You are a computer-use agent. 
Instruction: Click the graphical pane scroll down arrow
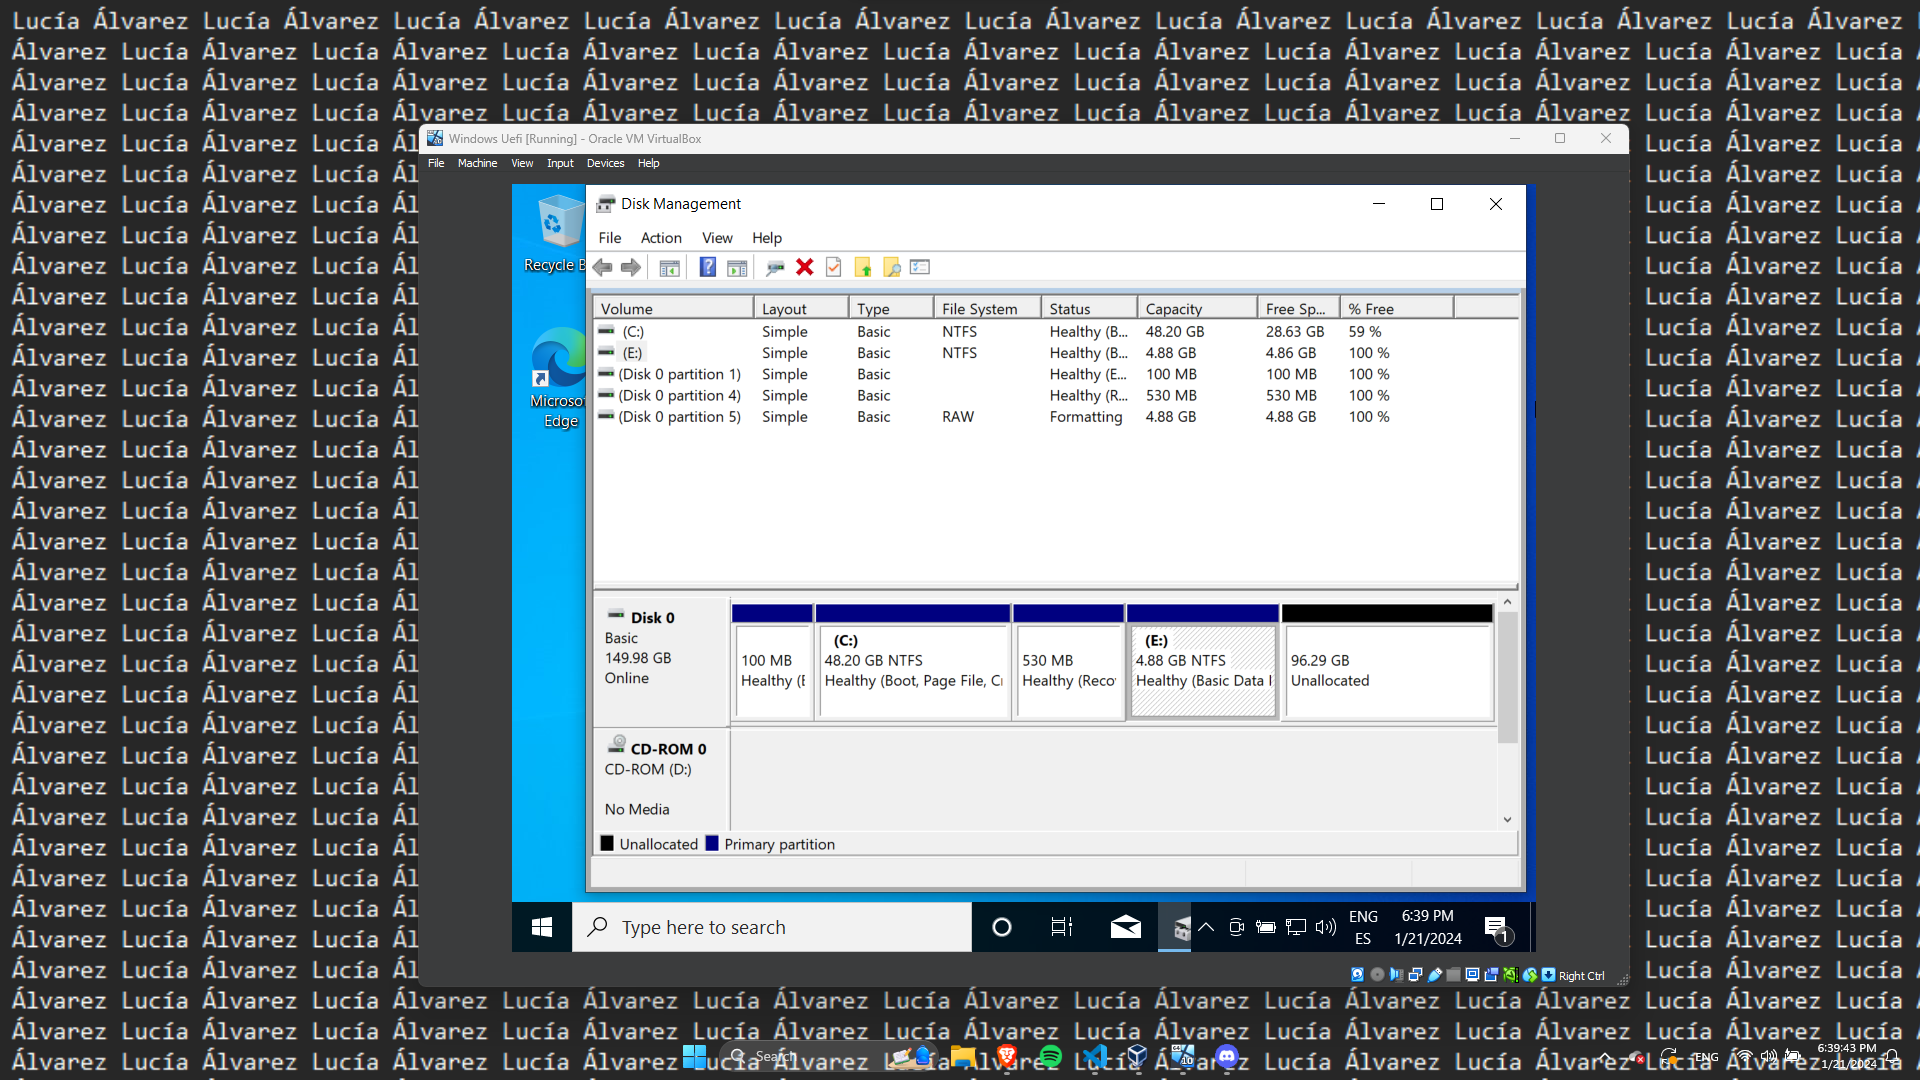(x=1507, y=819)
